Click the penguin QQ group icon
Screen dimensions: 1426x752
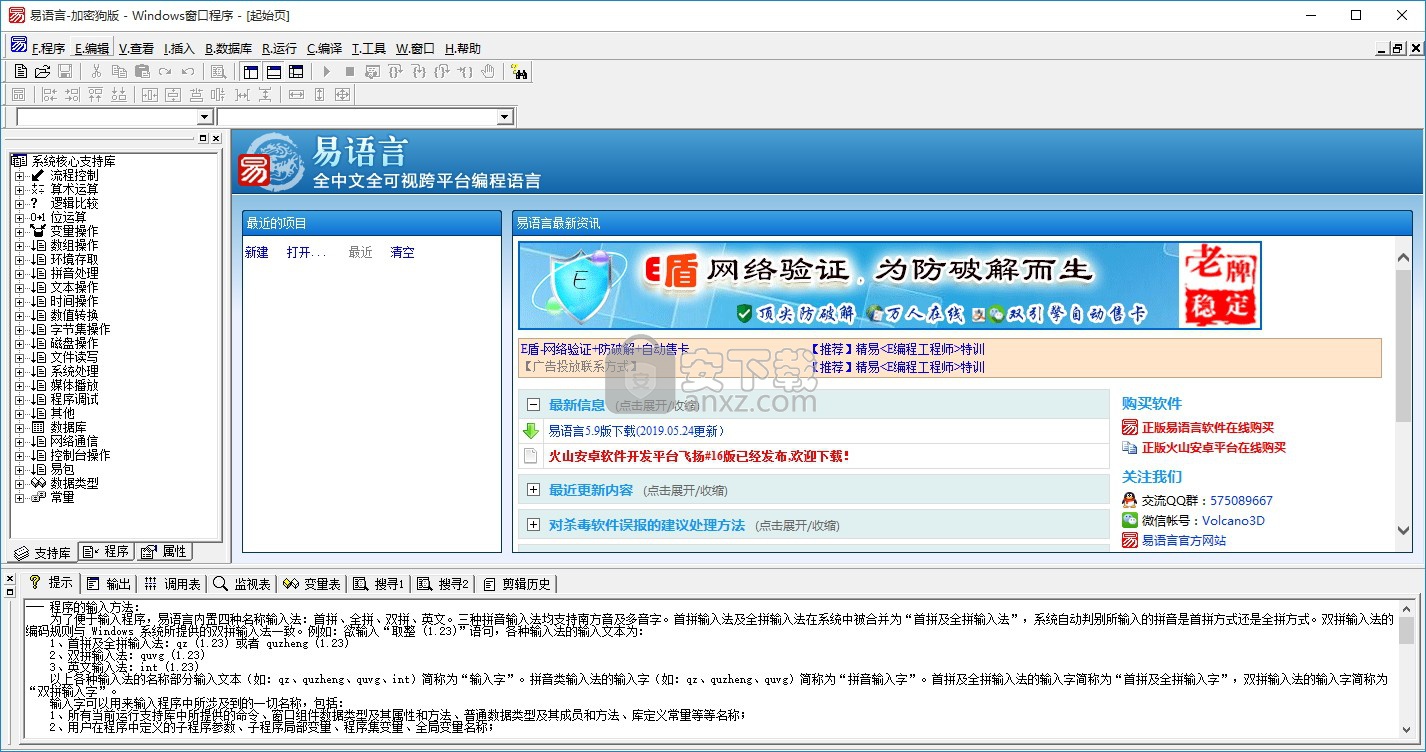(1130, 500)
